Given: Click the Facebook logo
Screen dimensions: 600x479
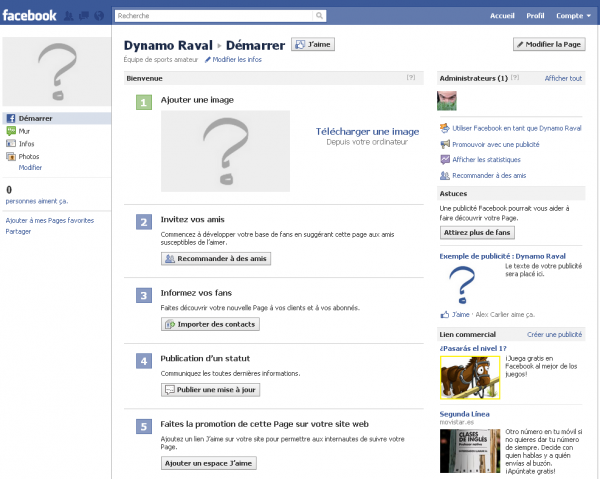Looking at the screenshot, I should tap(29, 15).
